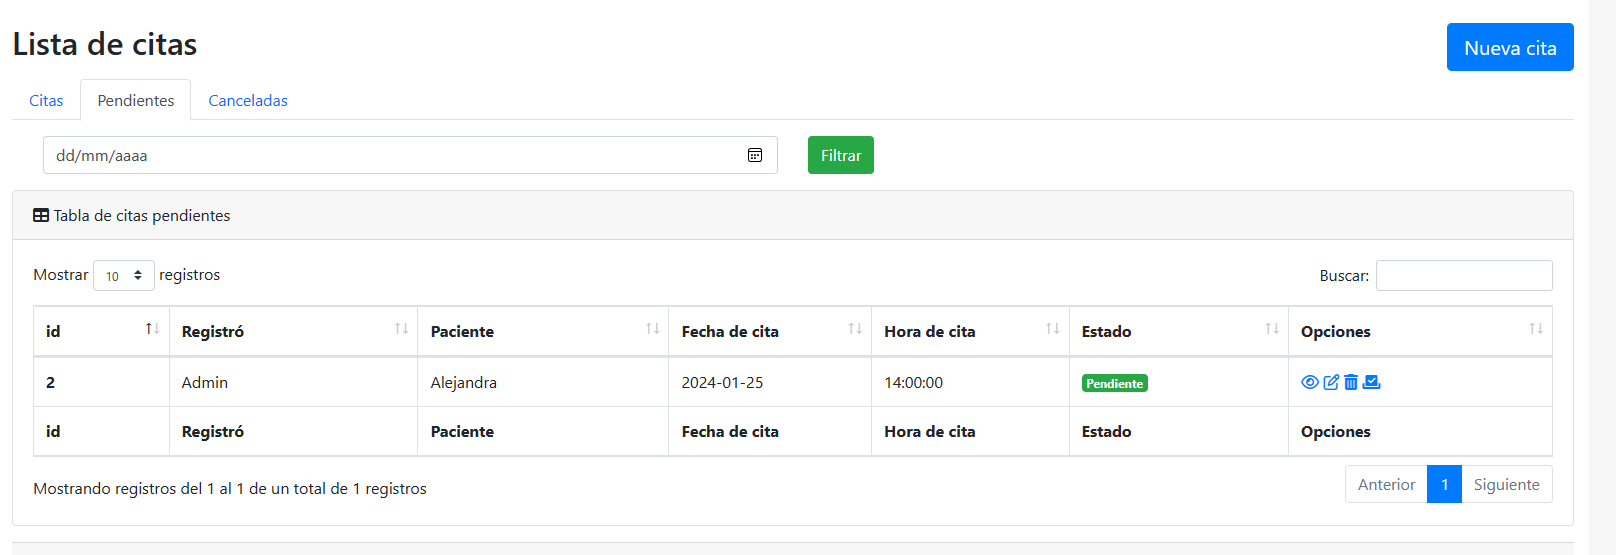
Task: Select the Pendientes tab
Action: pyautogui.click(x=136, y=100)
